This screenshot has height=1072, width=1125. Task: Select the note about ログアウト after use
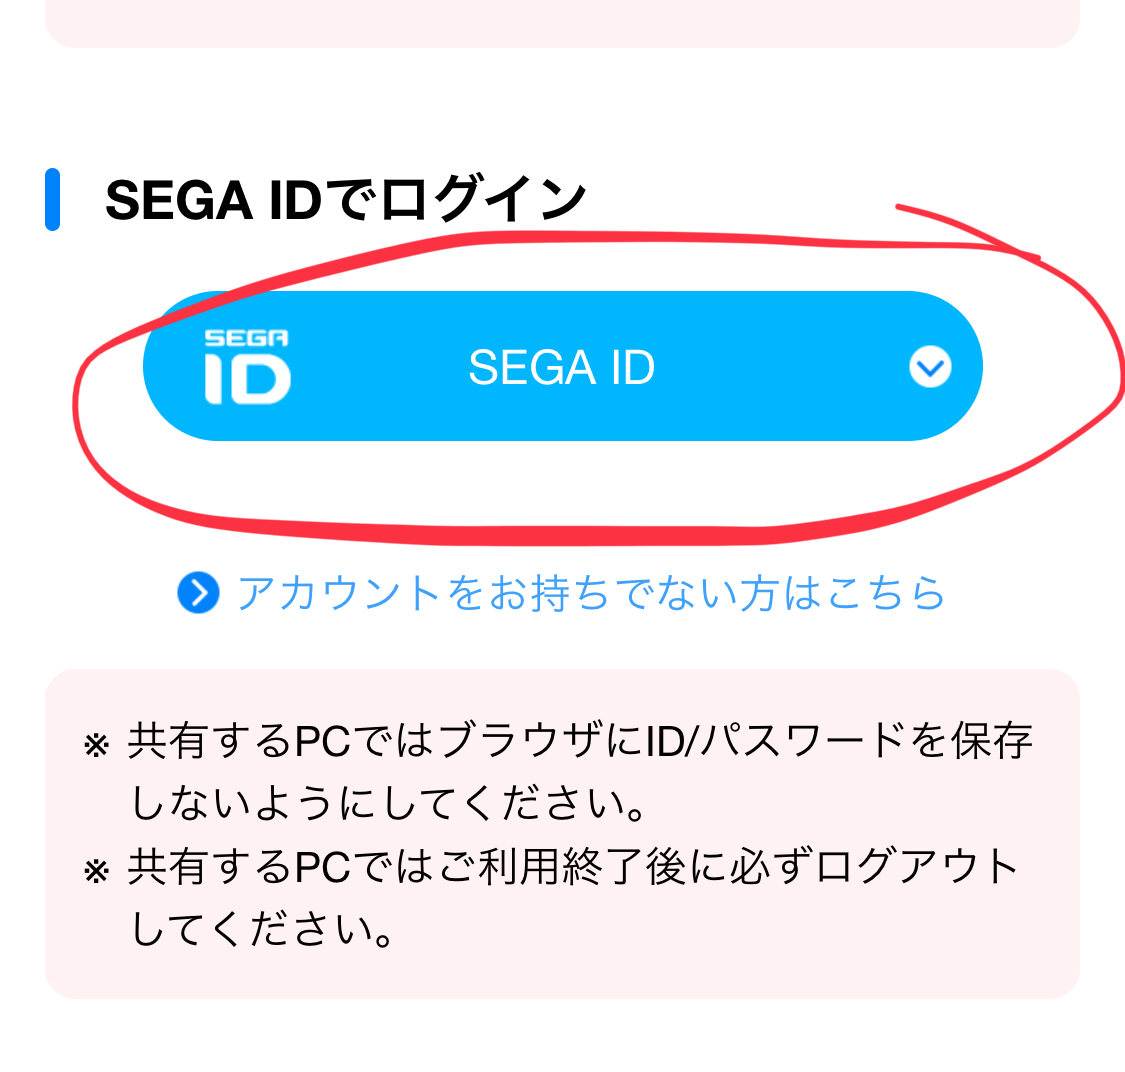[575, 897]
